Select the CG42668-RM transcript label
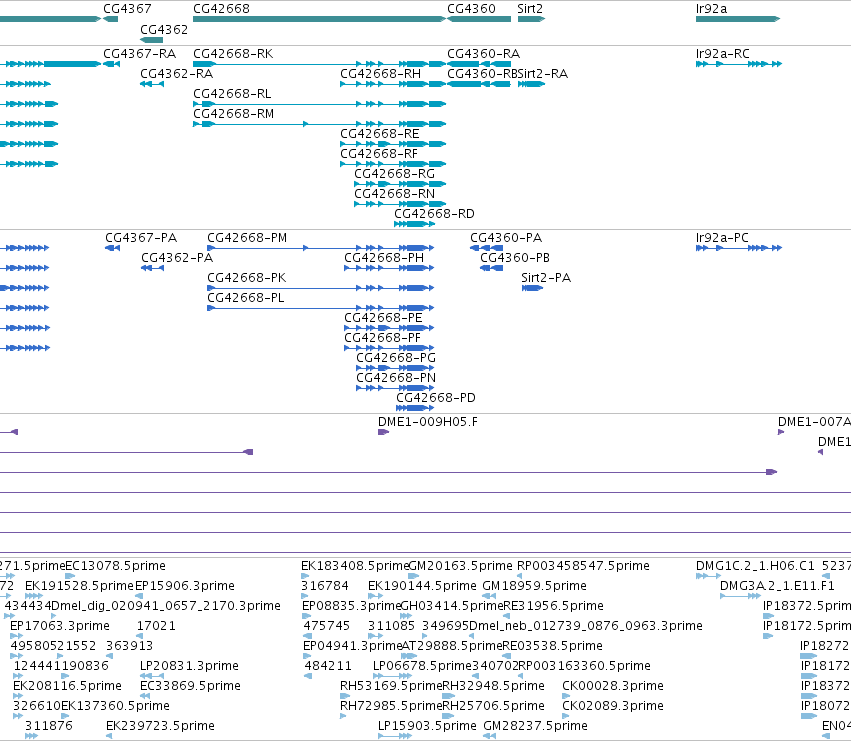This screenshot has height=741, width=851. 234,114
